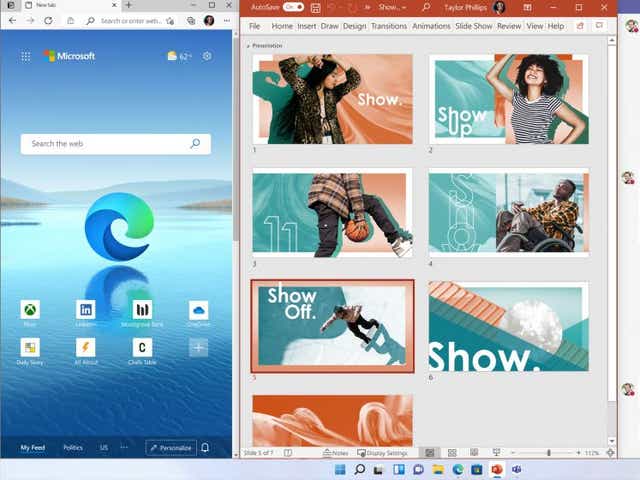The height and width of the screenshot is (480, 640).
Task: Click Taylor Phillips account name
Action: click(x=465, y=7)
